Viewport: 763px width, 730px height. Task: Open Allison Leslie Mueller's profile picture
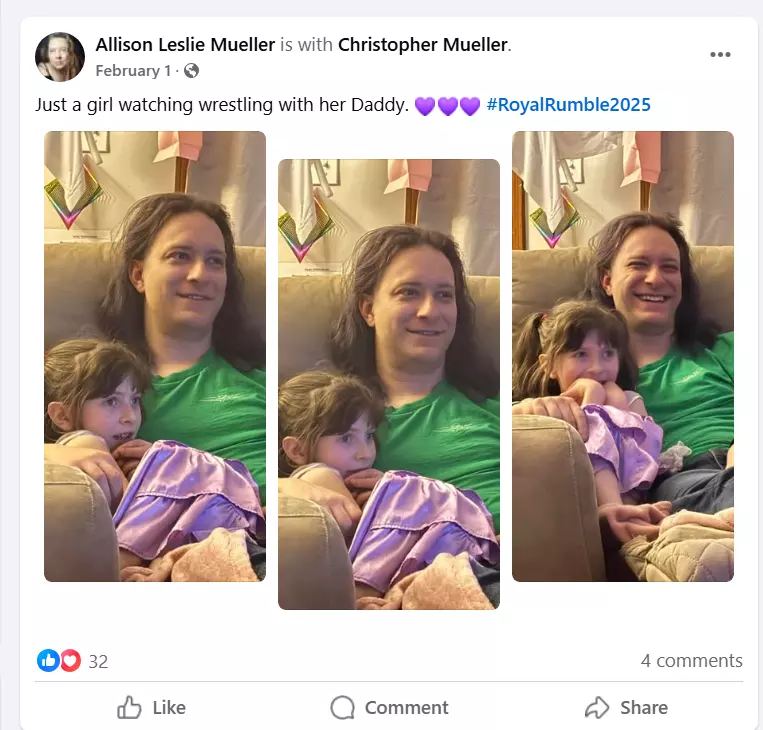(60, 56)
